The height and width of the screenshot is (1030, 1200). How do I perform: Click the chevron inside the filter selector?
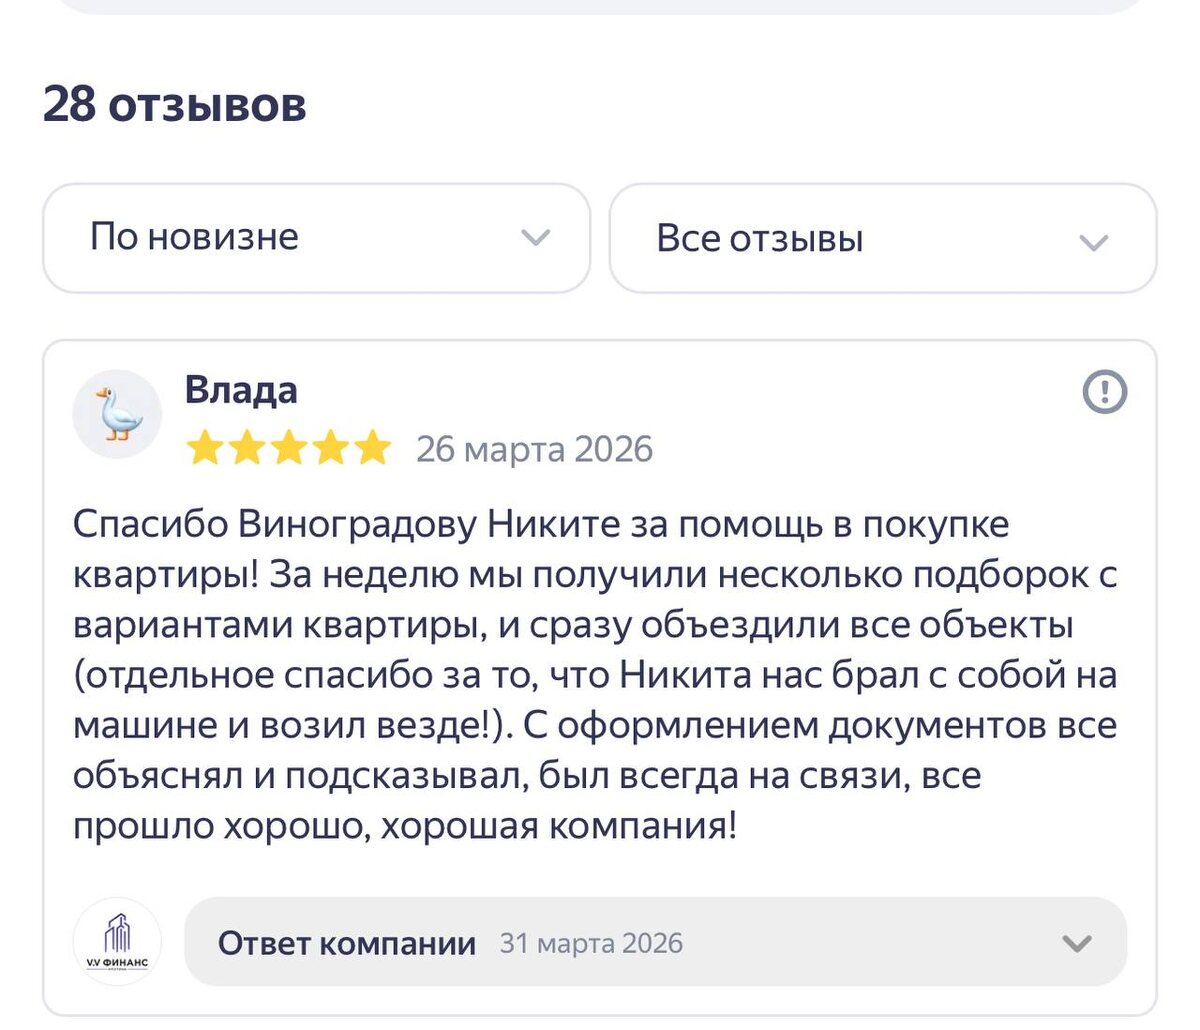pos(1094,240)
